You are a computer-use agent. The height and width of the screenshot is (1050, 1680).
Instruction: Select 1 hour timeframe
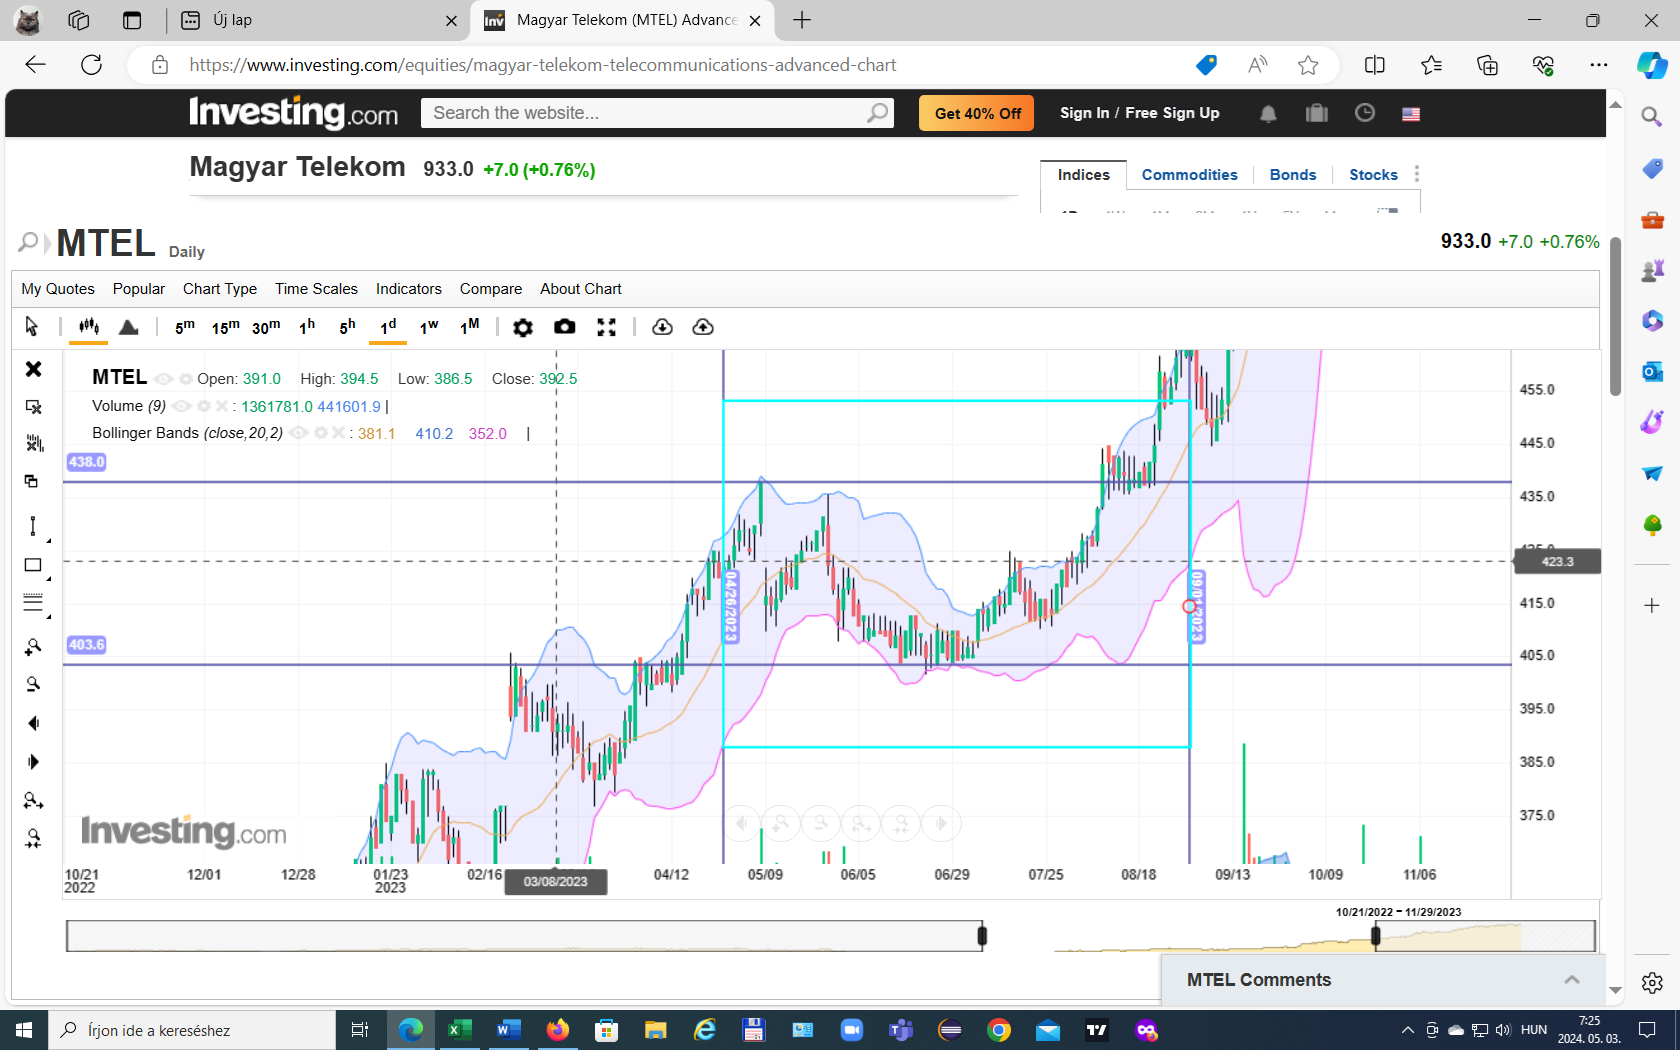pos(307,326)
